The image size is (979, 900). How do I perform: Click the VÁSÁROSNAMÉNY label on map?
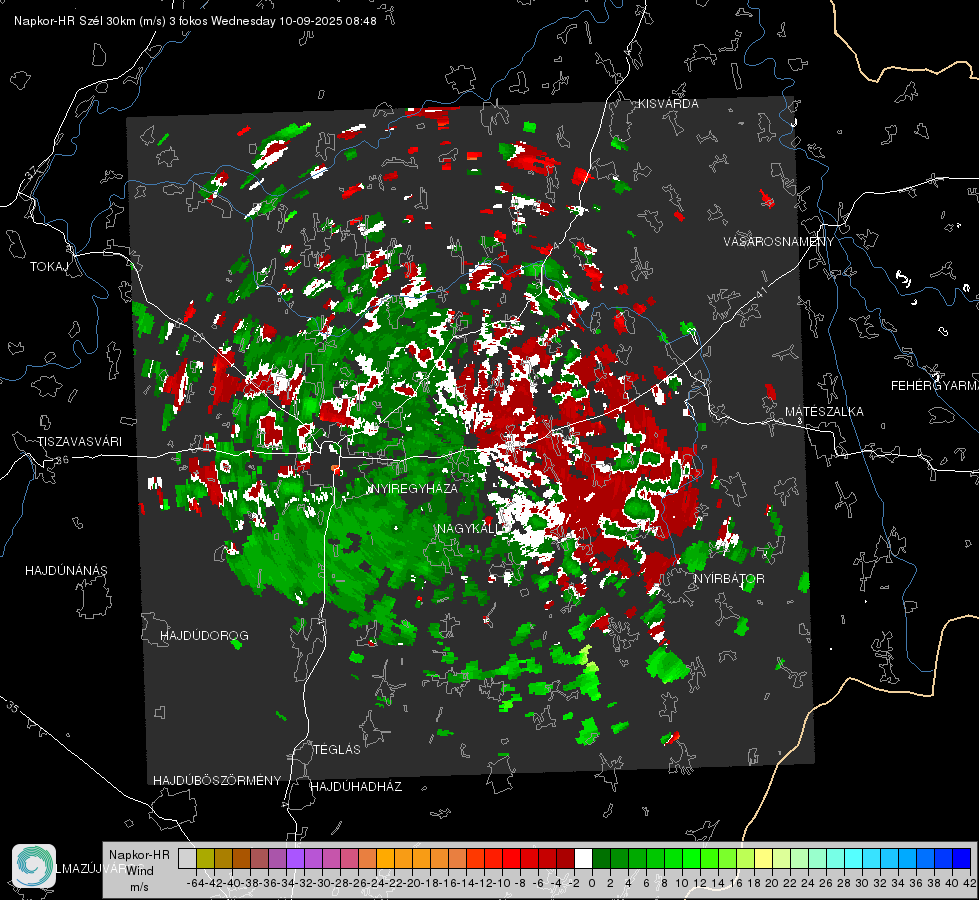(779, 242)
